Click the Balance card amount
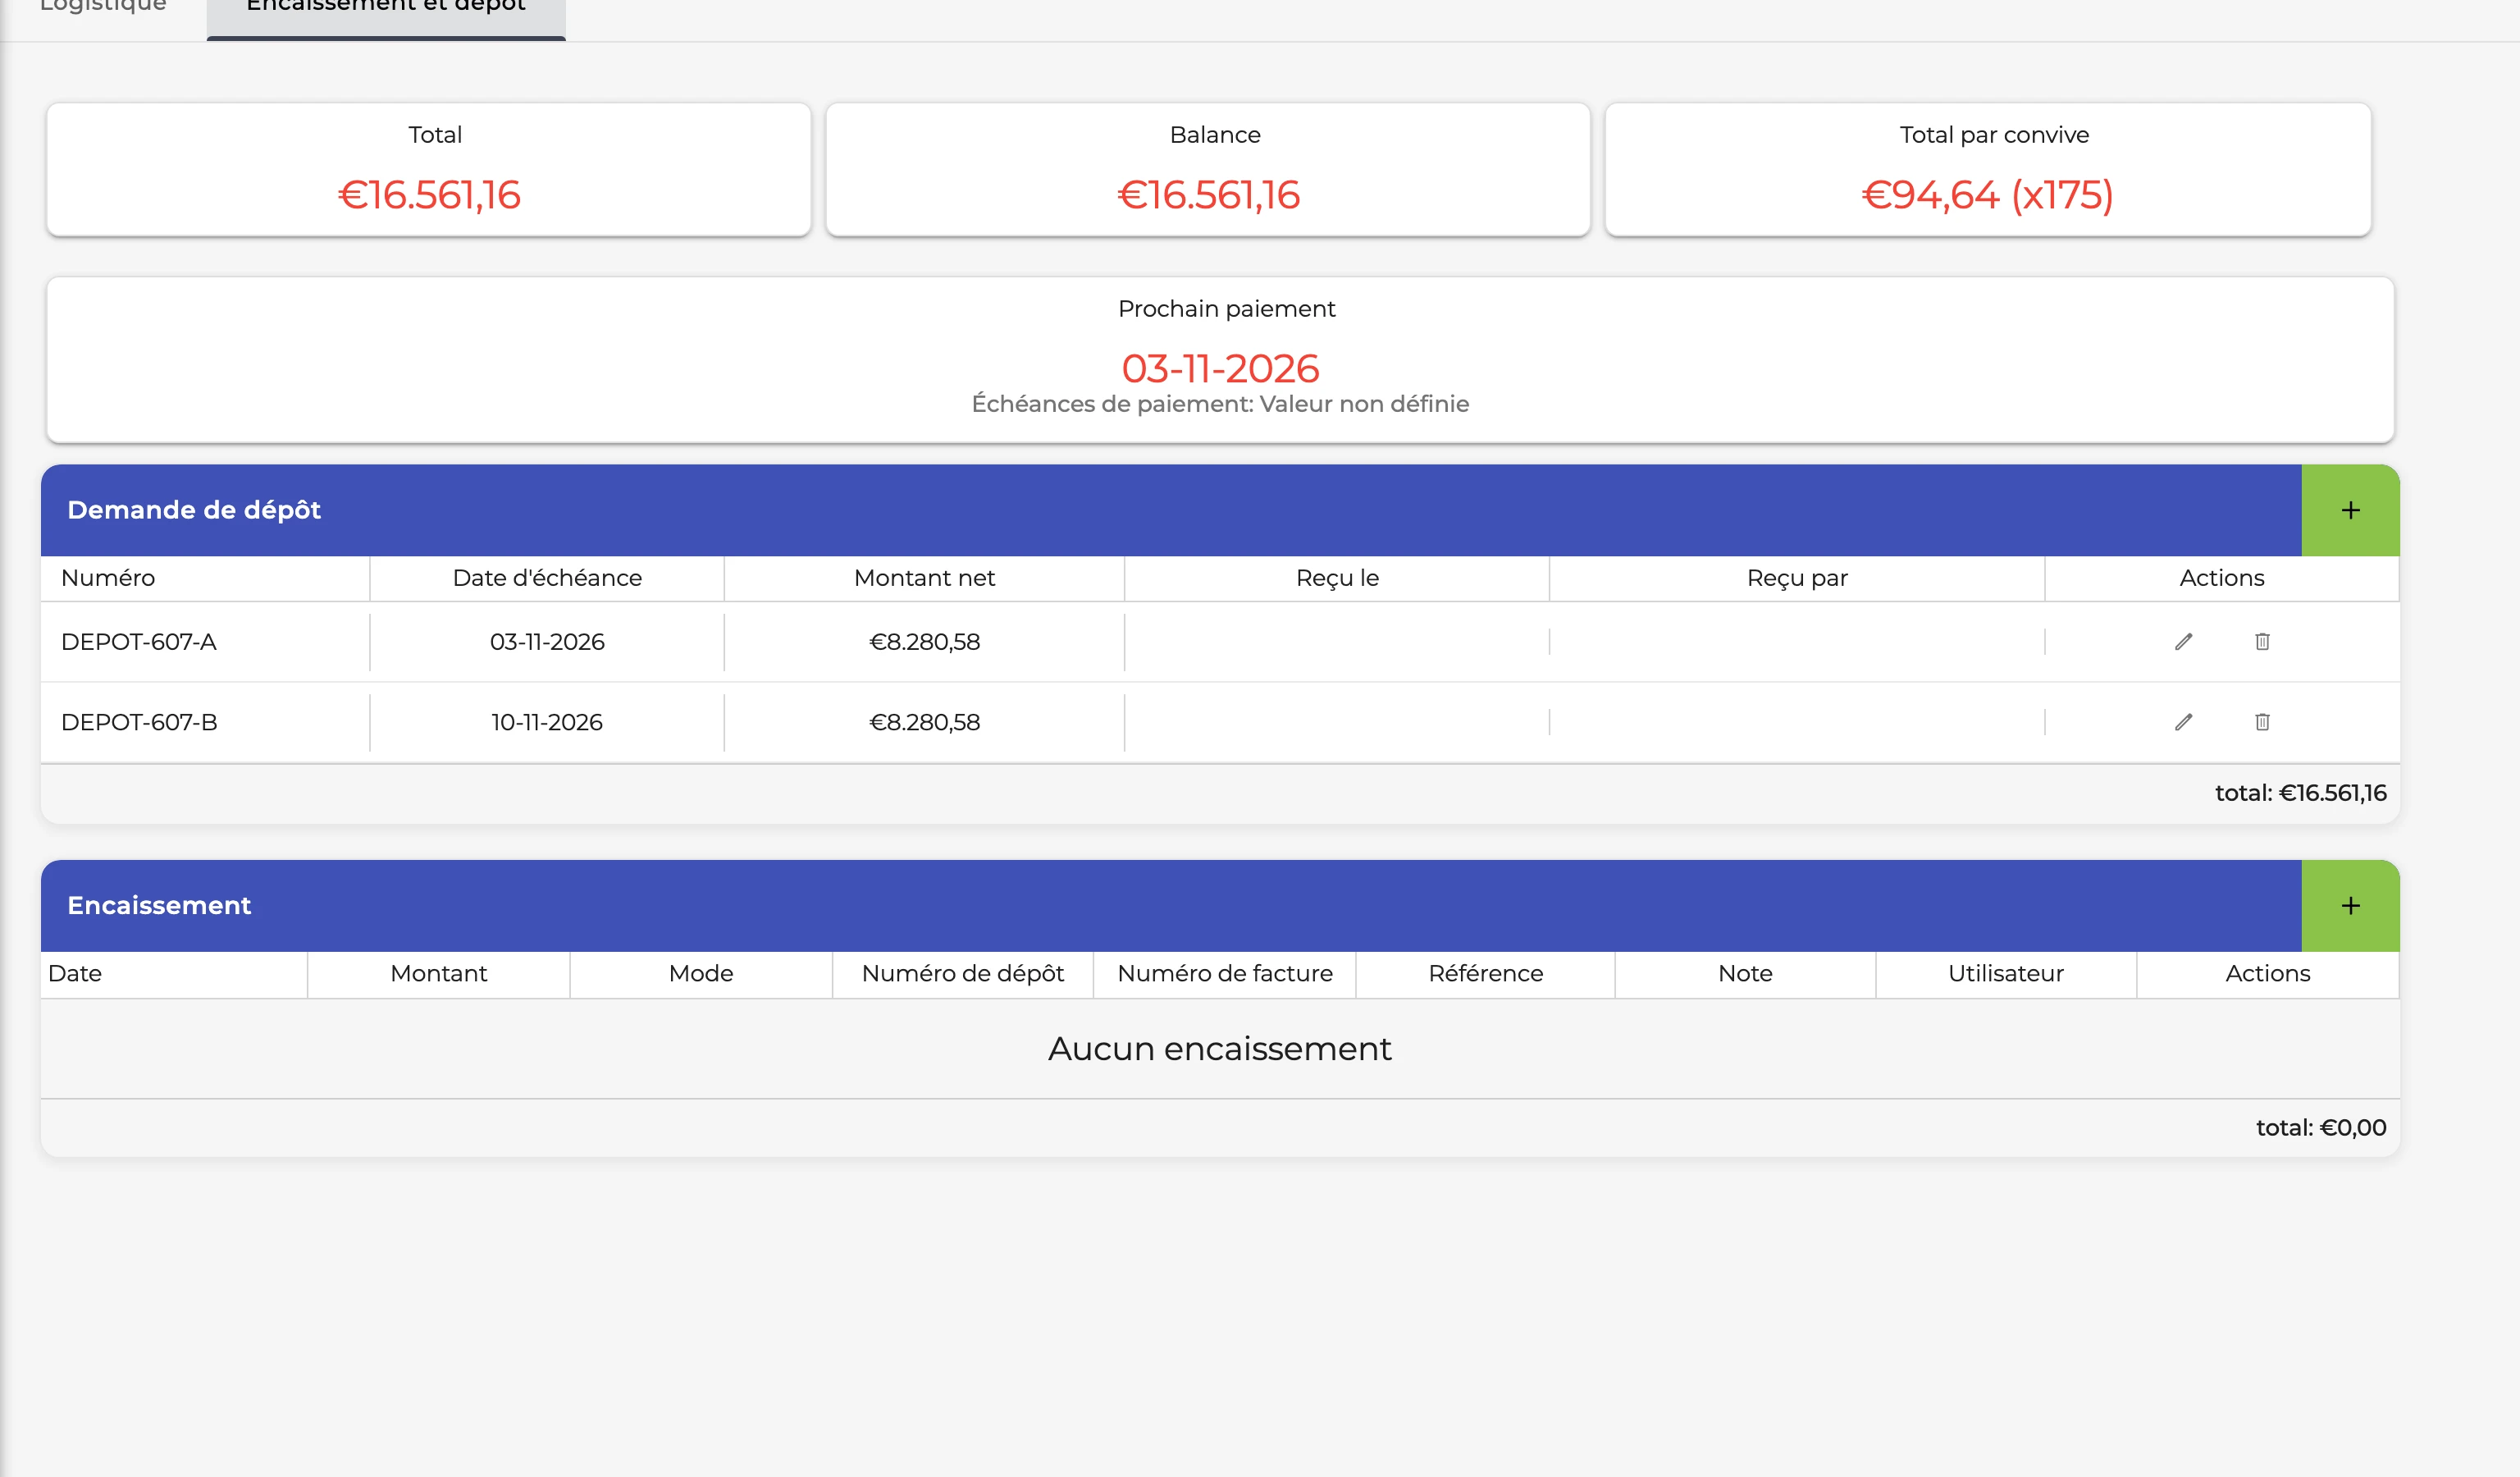Image resolution: width=2520 pixels, height=1477 pixels. (1208, 195)
